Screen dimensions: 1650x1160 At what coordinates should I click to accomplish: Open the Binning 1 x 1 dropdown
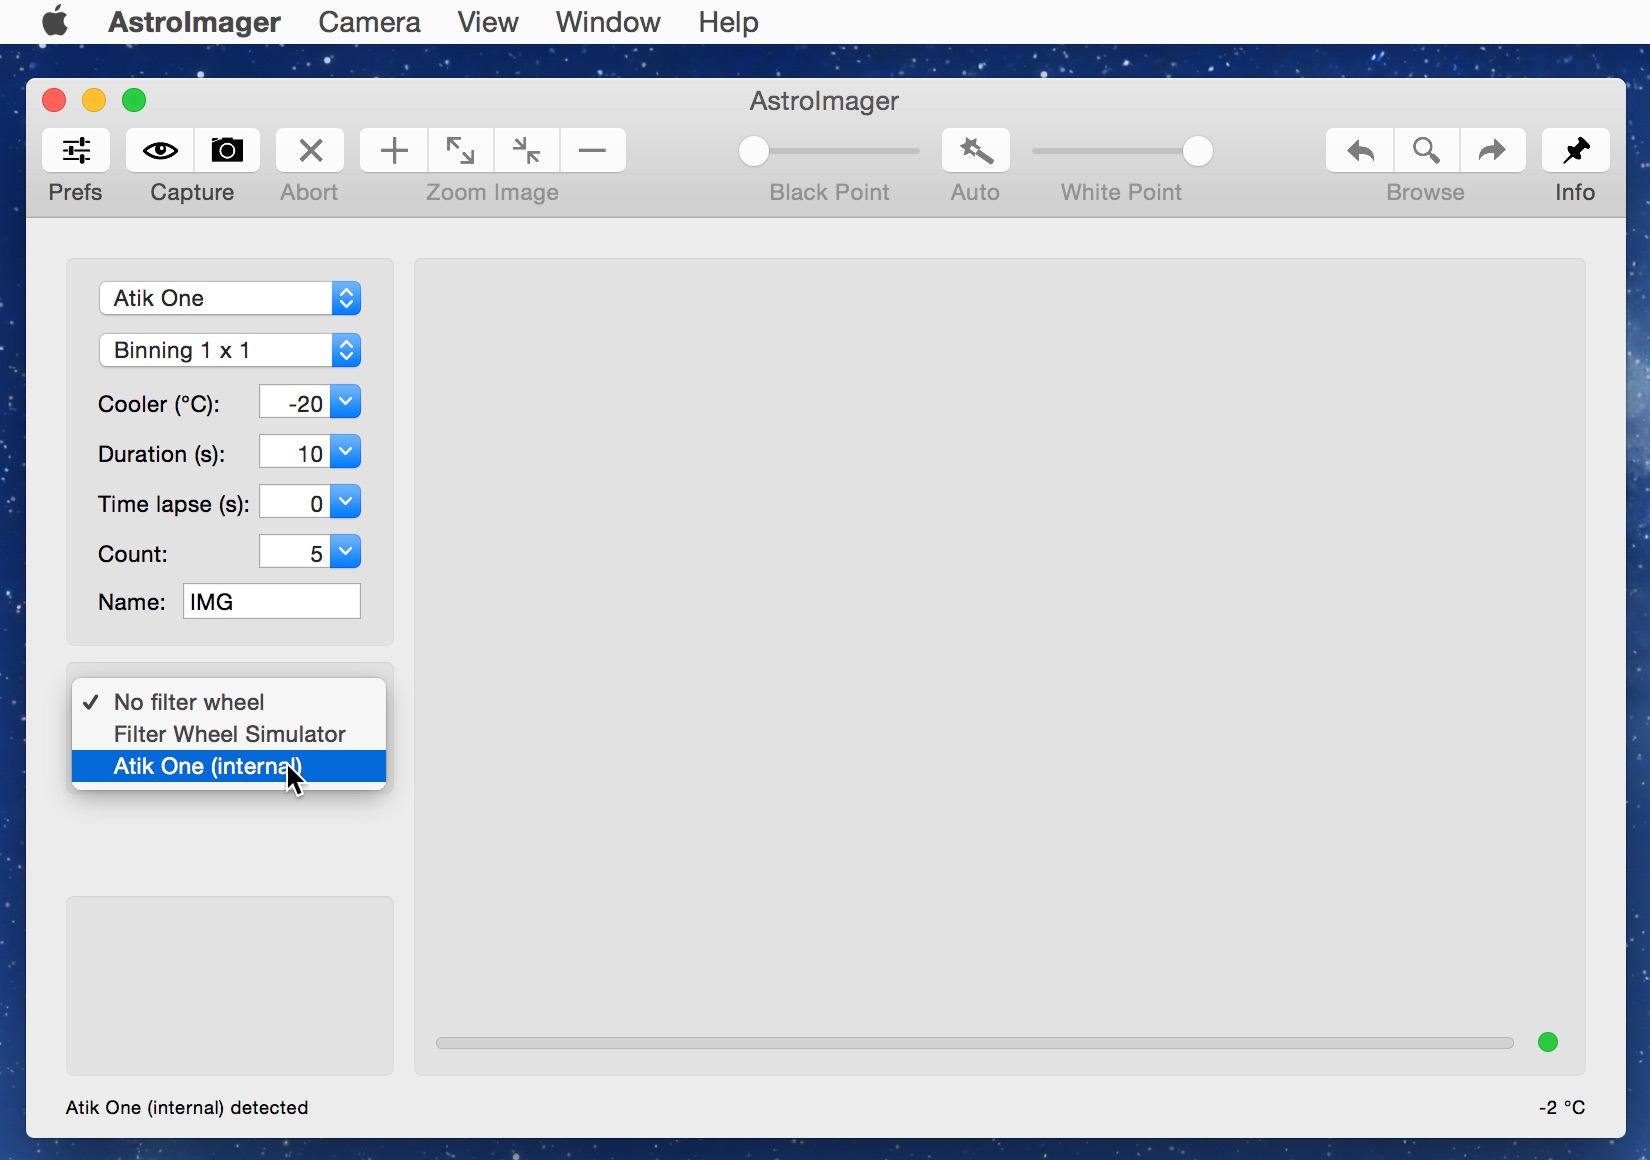click(x=230, y=350)
